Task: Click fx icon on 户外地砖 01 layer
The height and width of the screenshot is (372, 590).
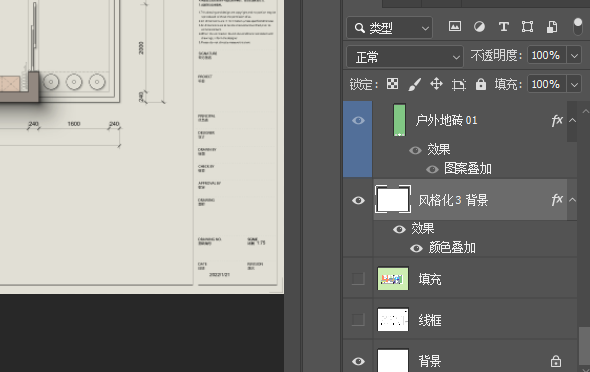Action: coord(557,120)
